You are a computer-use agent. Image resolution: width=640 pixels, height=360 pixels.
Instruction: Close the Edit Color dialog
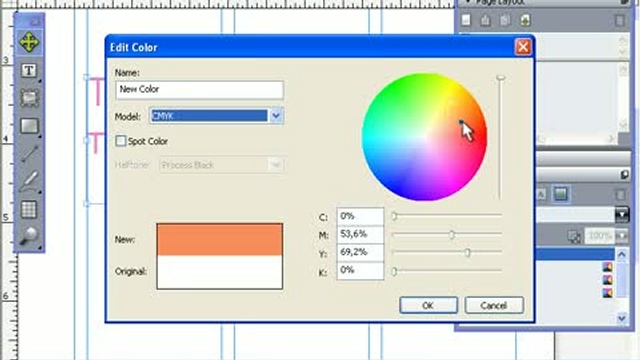(x=523, y=47)
